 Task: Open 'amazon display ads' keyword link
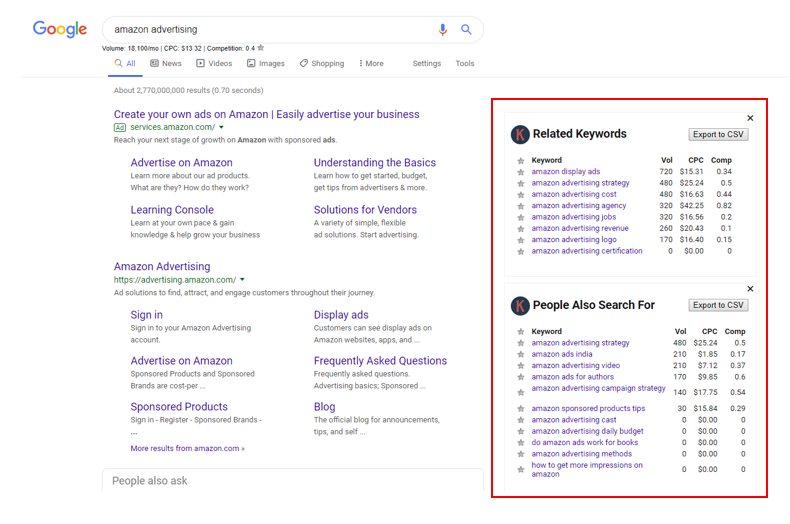tap(565, 172)
